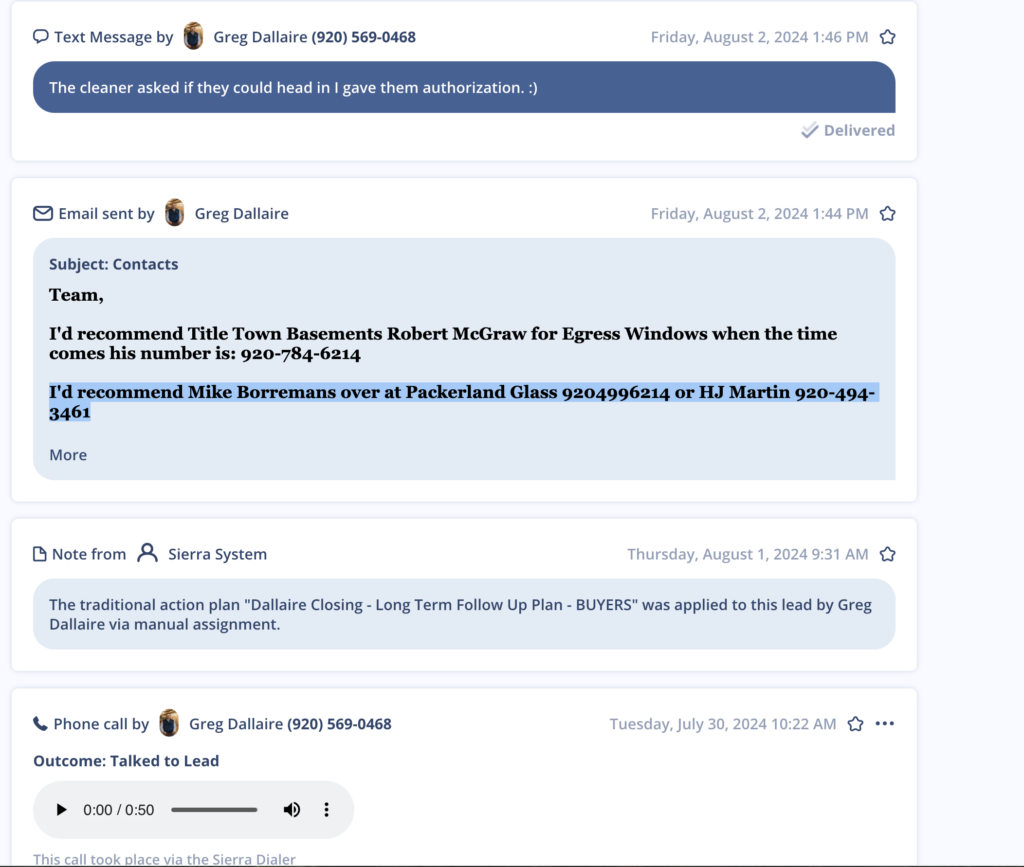Star the Contacts email entry
Viewport: 1024px width, 867px height.
click(x=887, y=213)
